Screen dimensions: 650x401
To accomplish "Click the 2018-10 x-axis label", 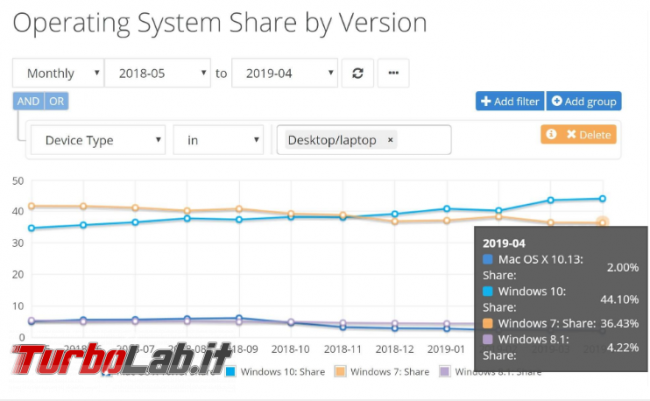I will click(x=291, y=350).
